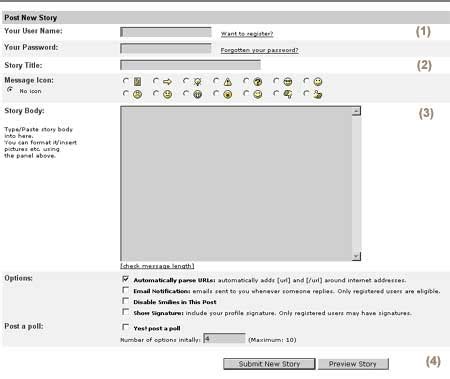Click the 'Preview Story' button

point(353,364)
